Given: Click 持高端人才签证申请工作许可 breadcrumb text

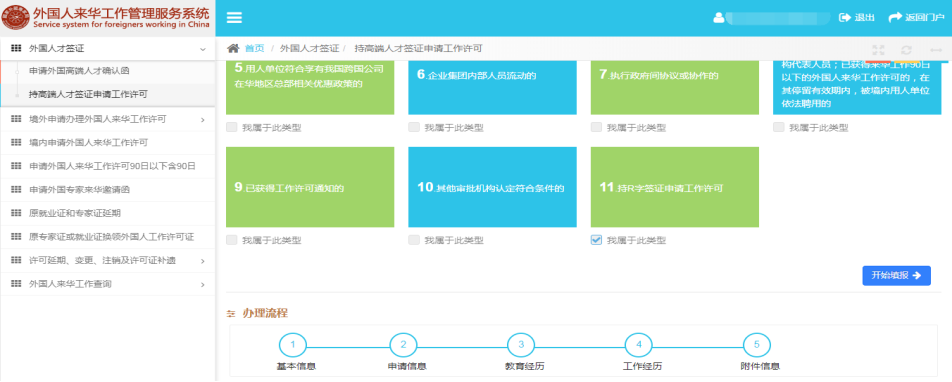Looking at the screenshot, I should (x=418, y=48).
